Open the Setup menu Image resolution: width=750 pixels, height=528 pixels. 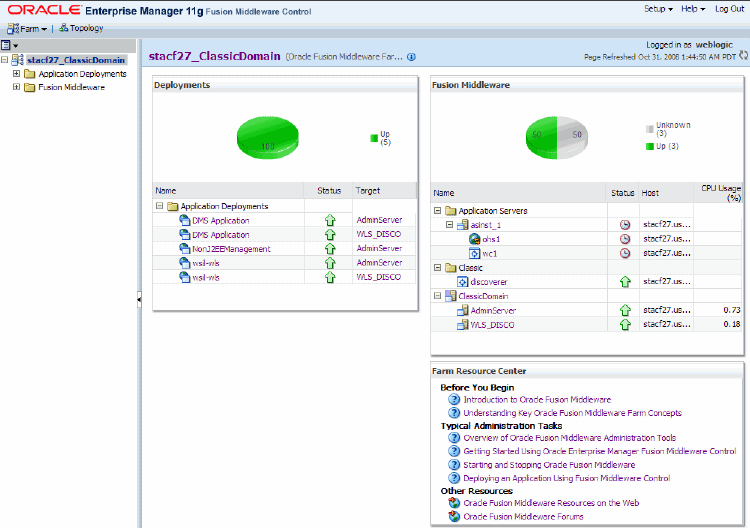coord(658,9)
